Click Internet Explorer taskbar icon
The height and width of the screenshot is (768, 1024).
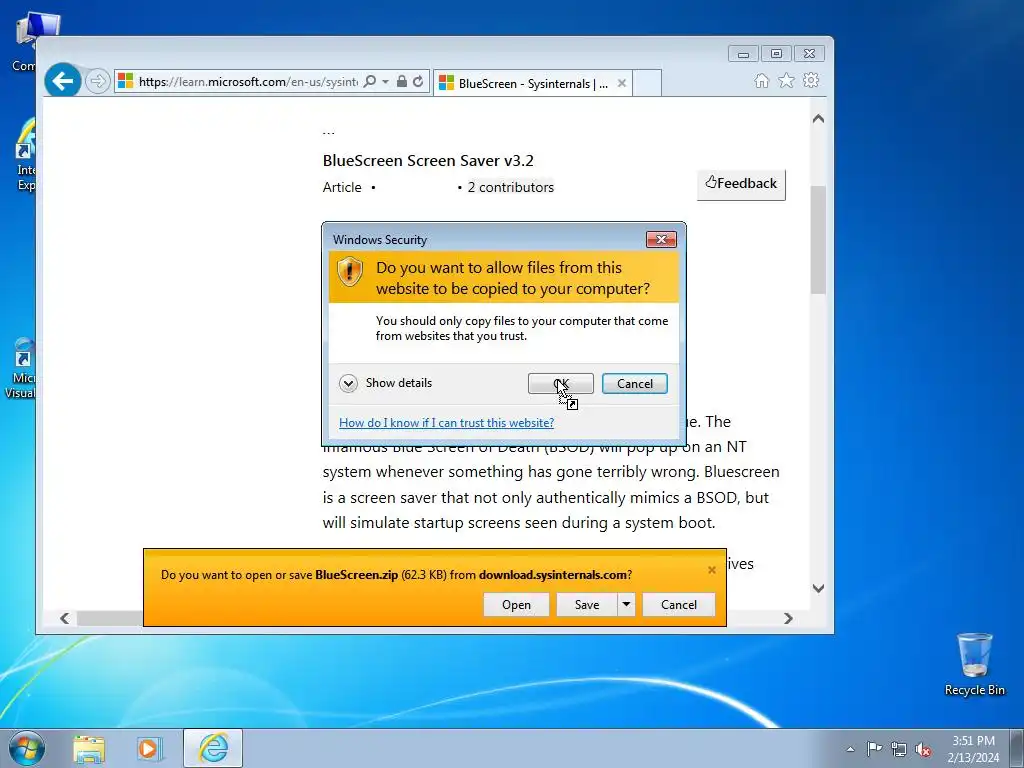(x=213, y=748)
